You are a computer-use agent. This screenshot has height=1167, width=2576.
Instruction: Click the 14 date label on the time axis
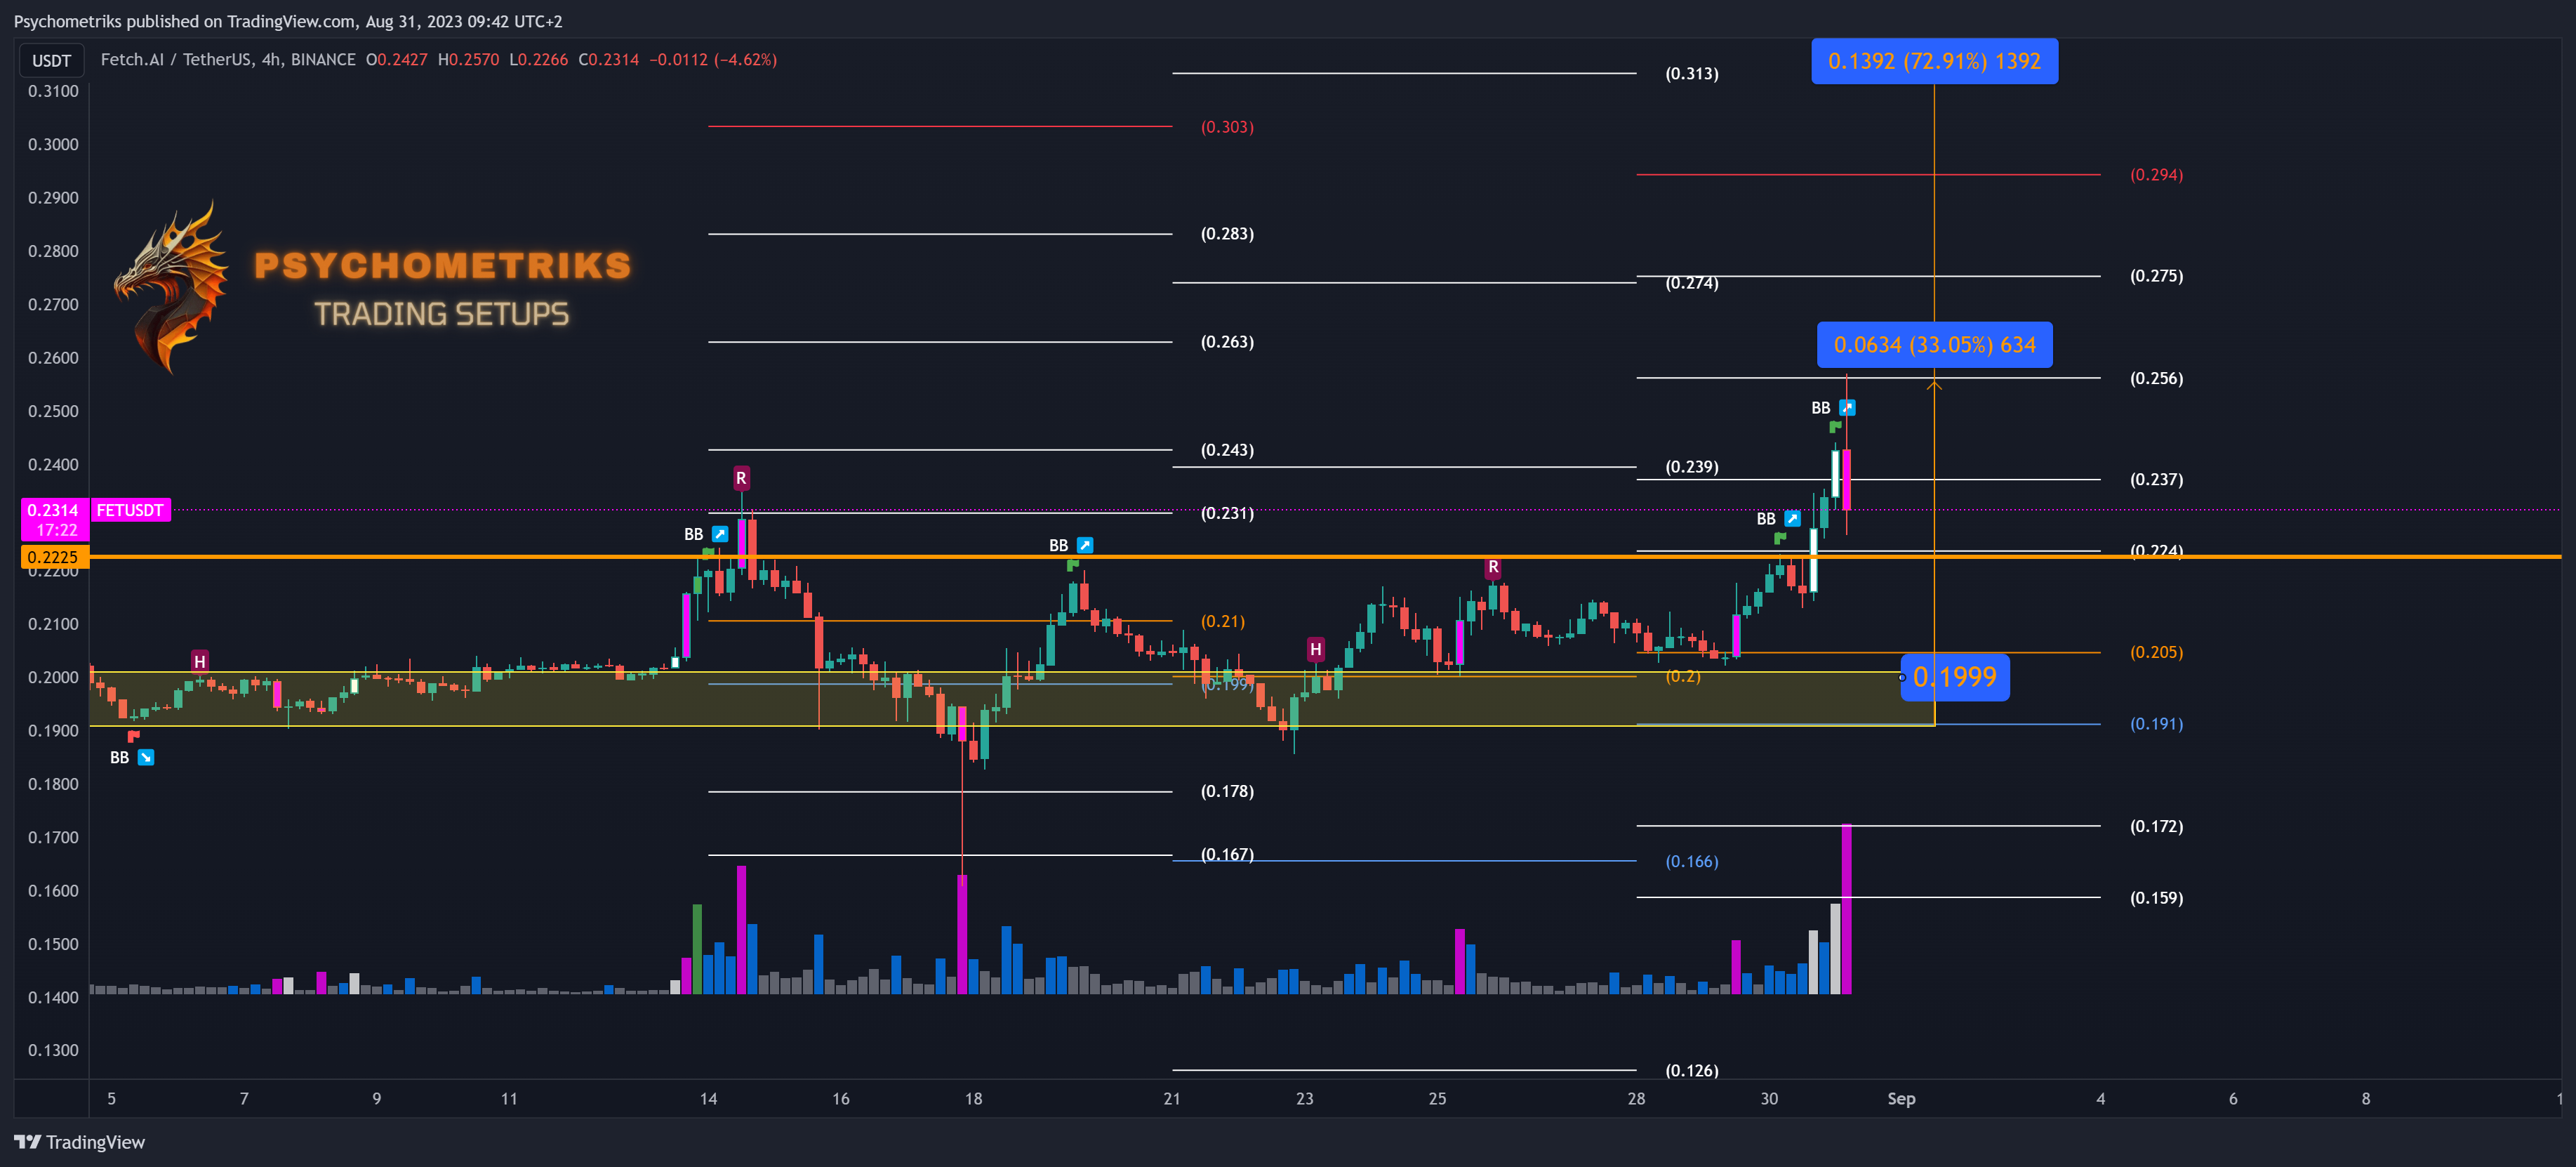[708, 1099]
